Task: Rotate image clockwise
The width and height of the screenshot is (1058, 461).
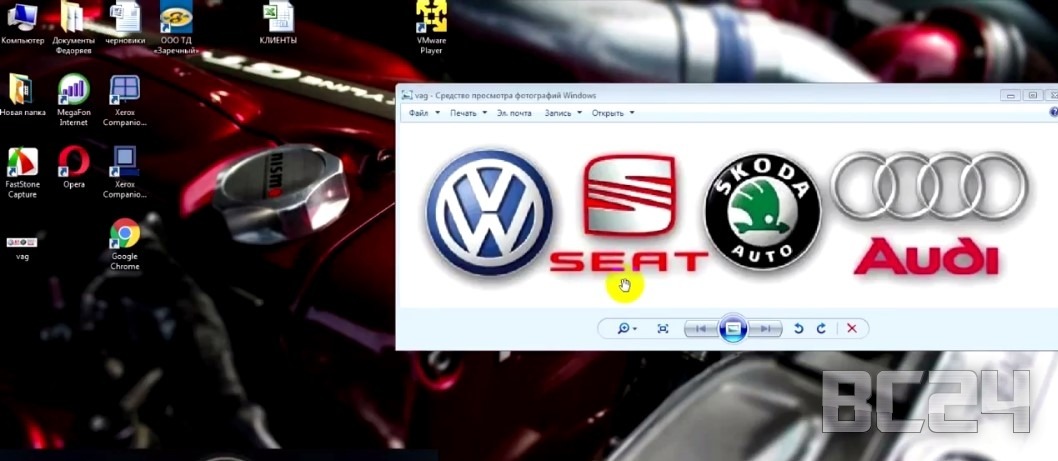Action: [821, 328]
